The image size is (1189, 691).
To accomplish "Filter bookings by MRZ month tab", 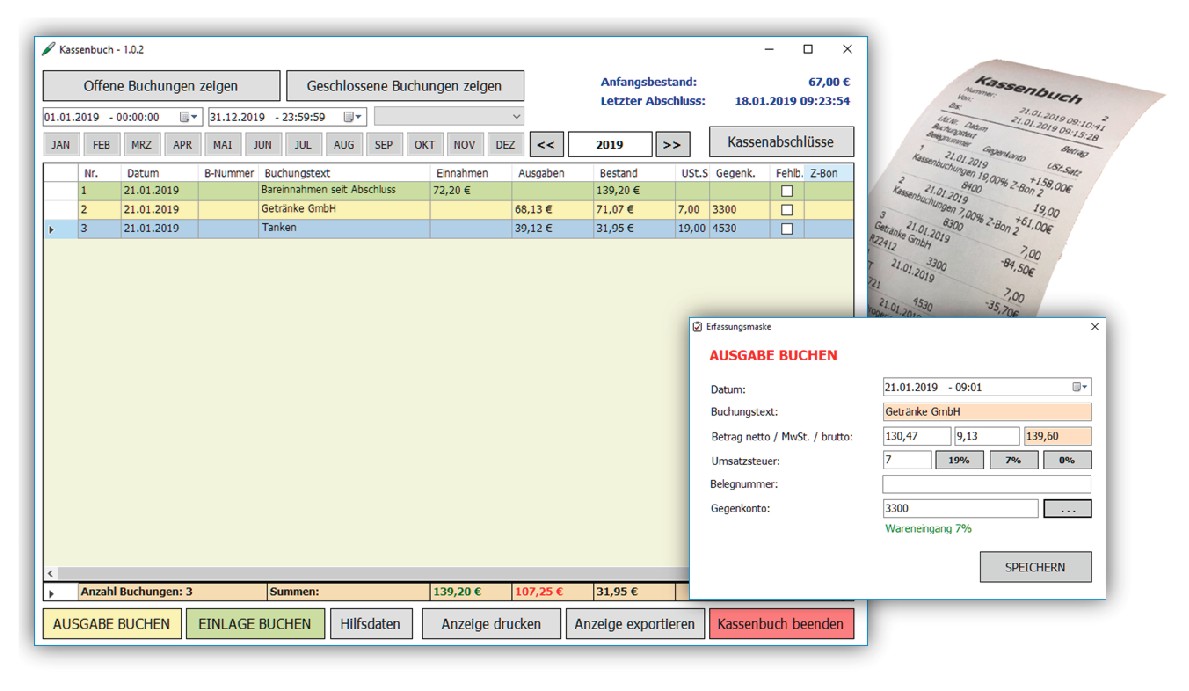I will (x=142, y=145).
